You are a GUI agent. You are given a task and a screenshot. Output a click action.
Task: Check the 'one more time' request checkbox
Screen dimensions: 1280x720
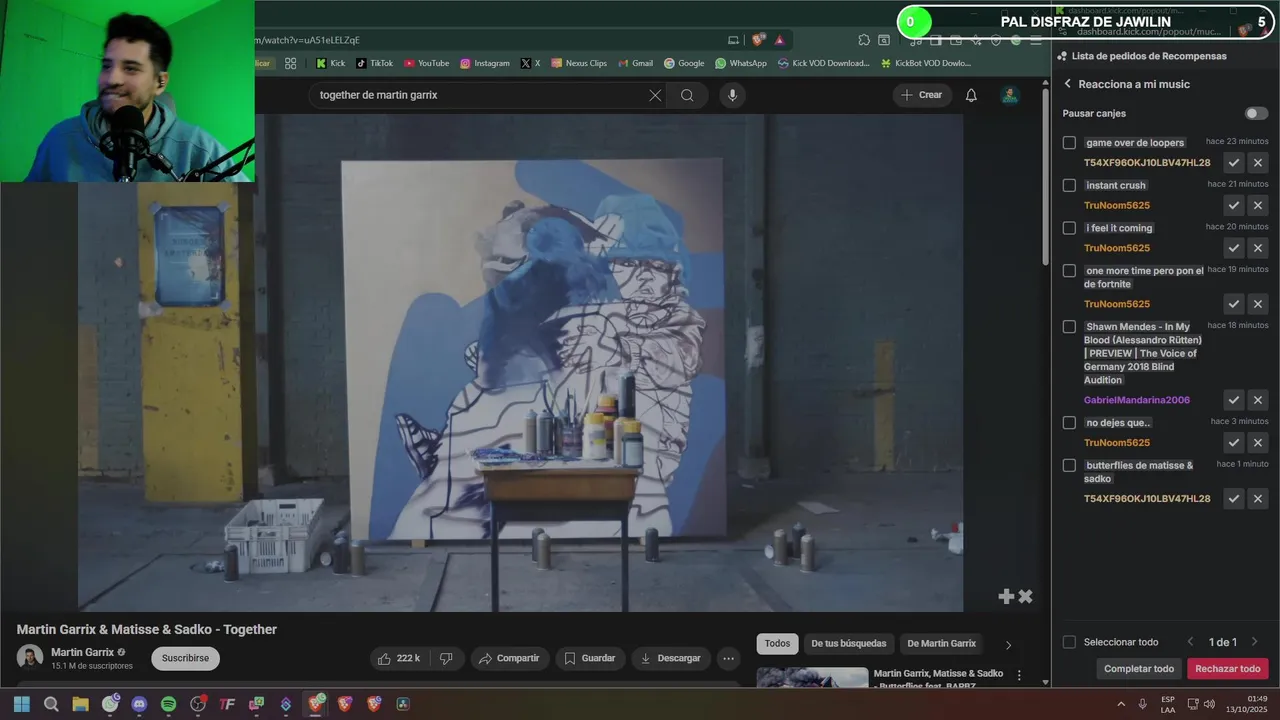coord(1069,271)
